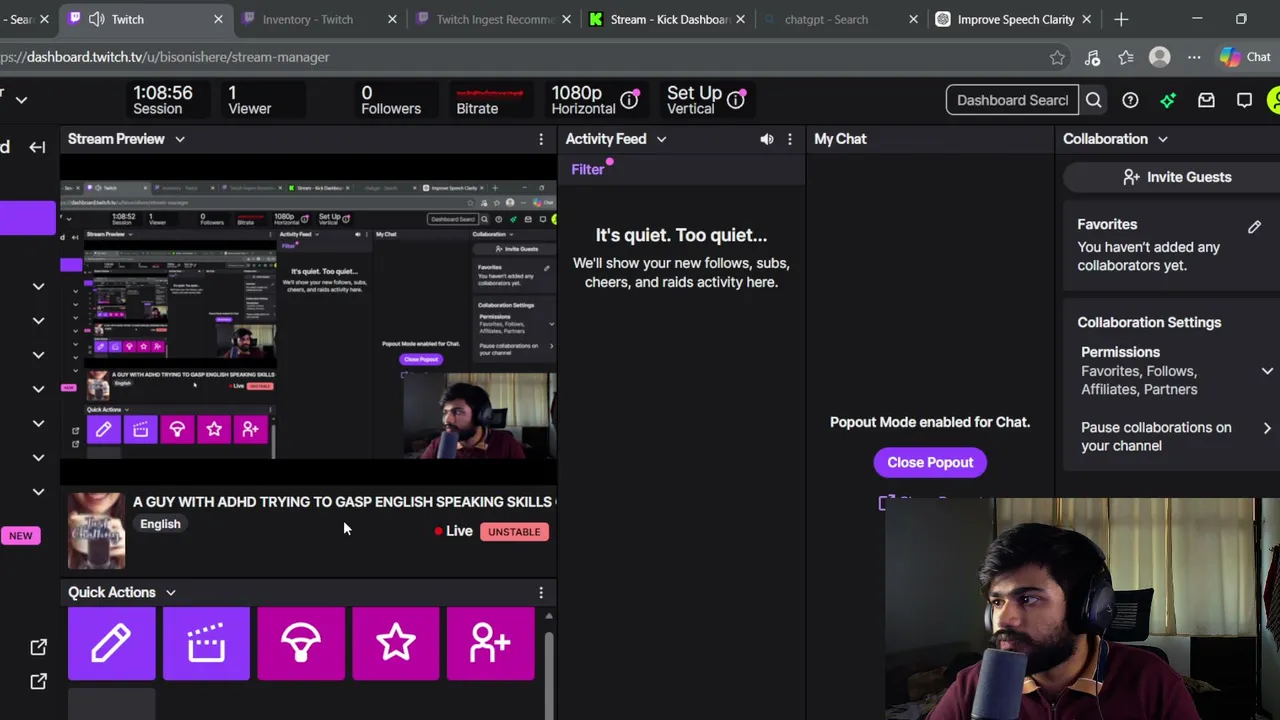
Task: Click the star quick action tile
Action: pyautogui.click(x=396, y=643)
